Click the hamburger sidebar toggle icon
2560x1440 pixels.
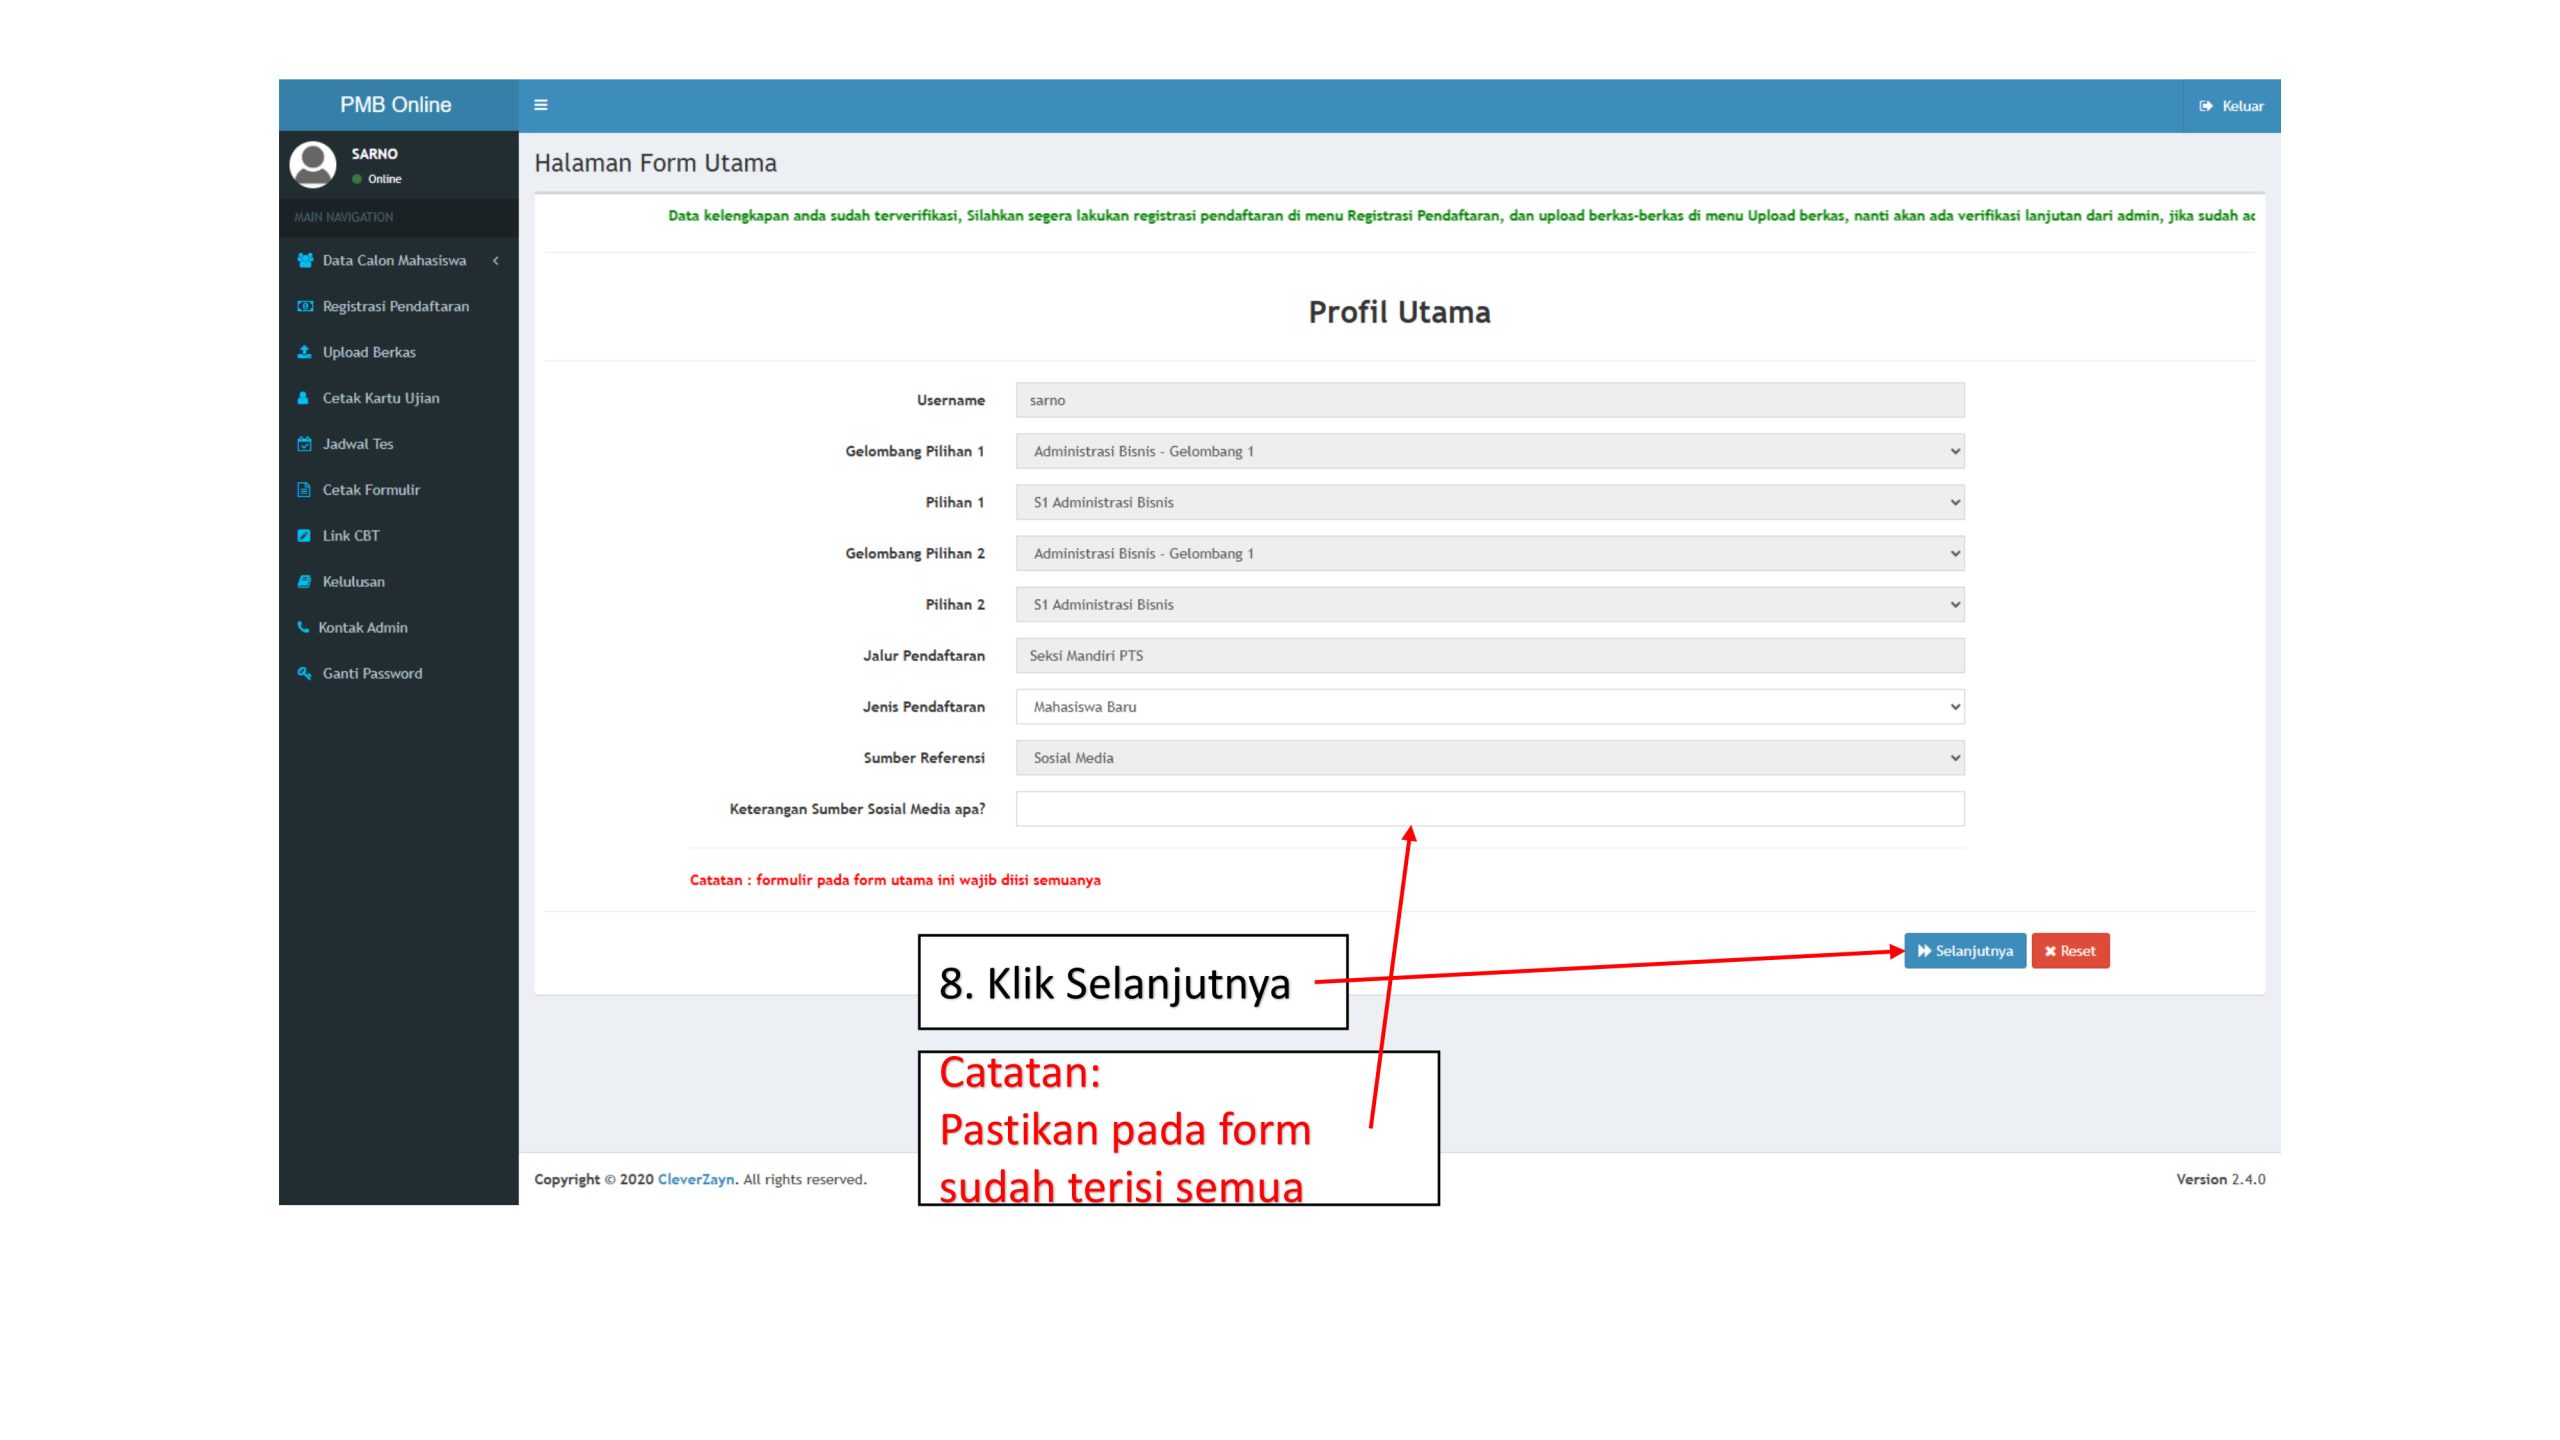click(540, 105)
